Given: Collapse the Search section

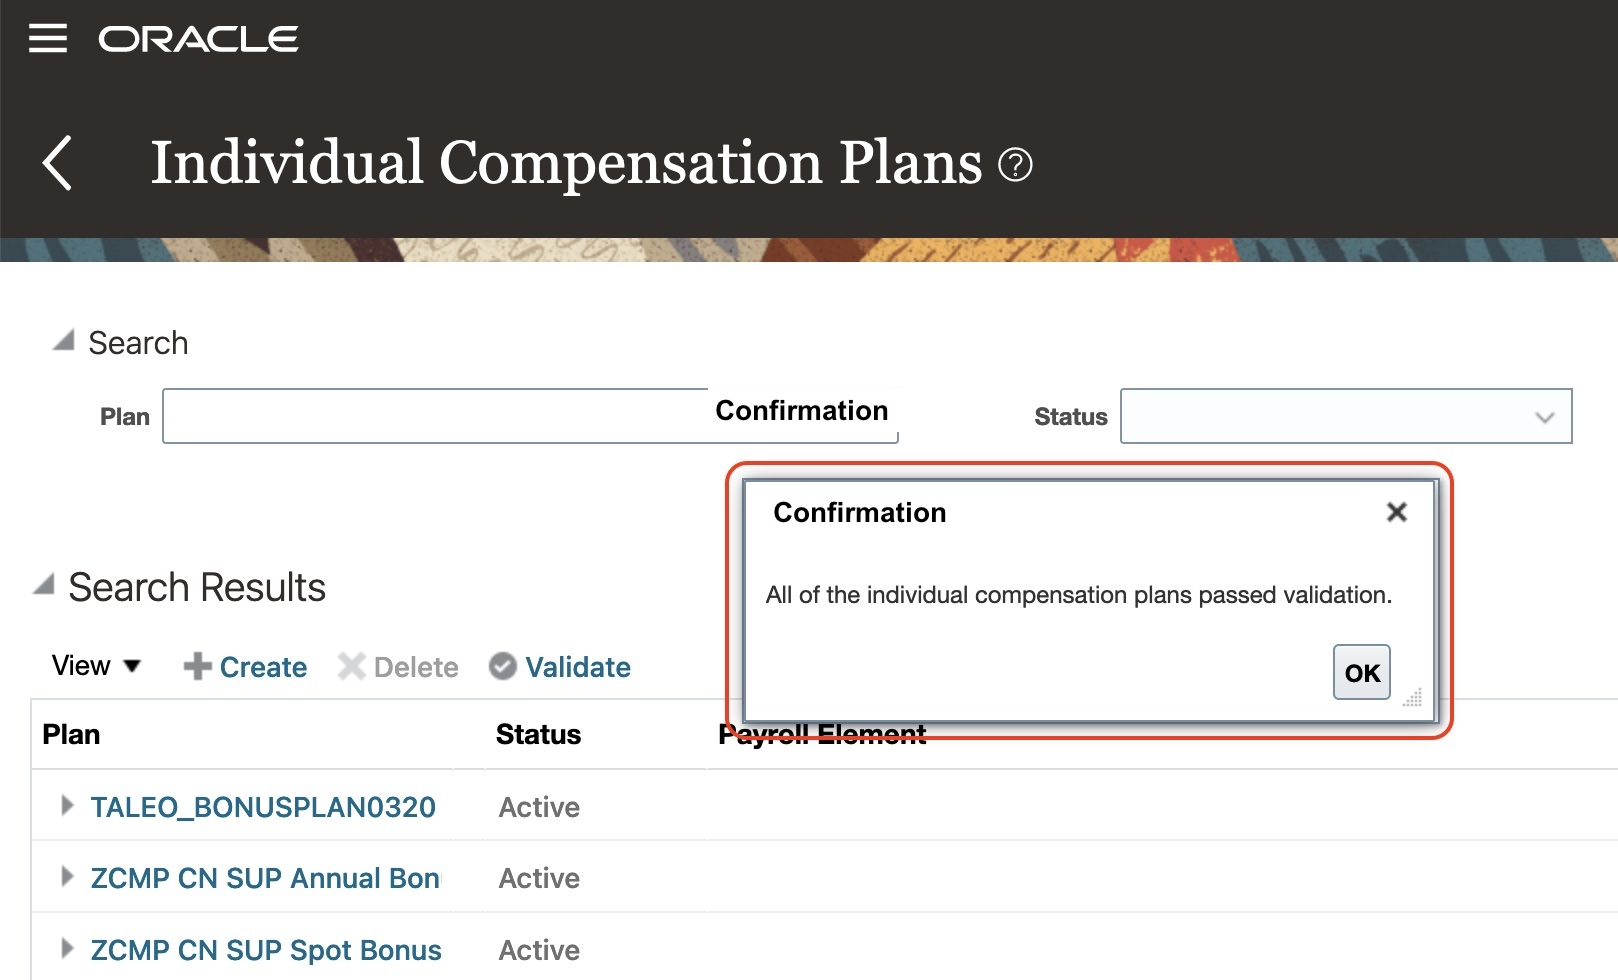Looking at the screenshot, I should coord(64,341).
